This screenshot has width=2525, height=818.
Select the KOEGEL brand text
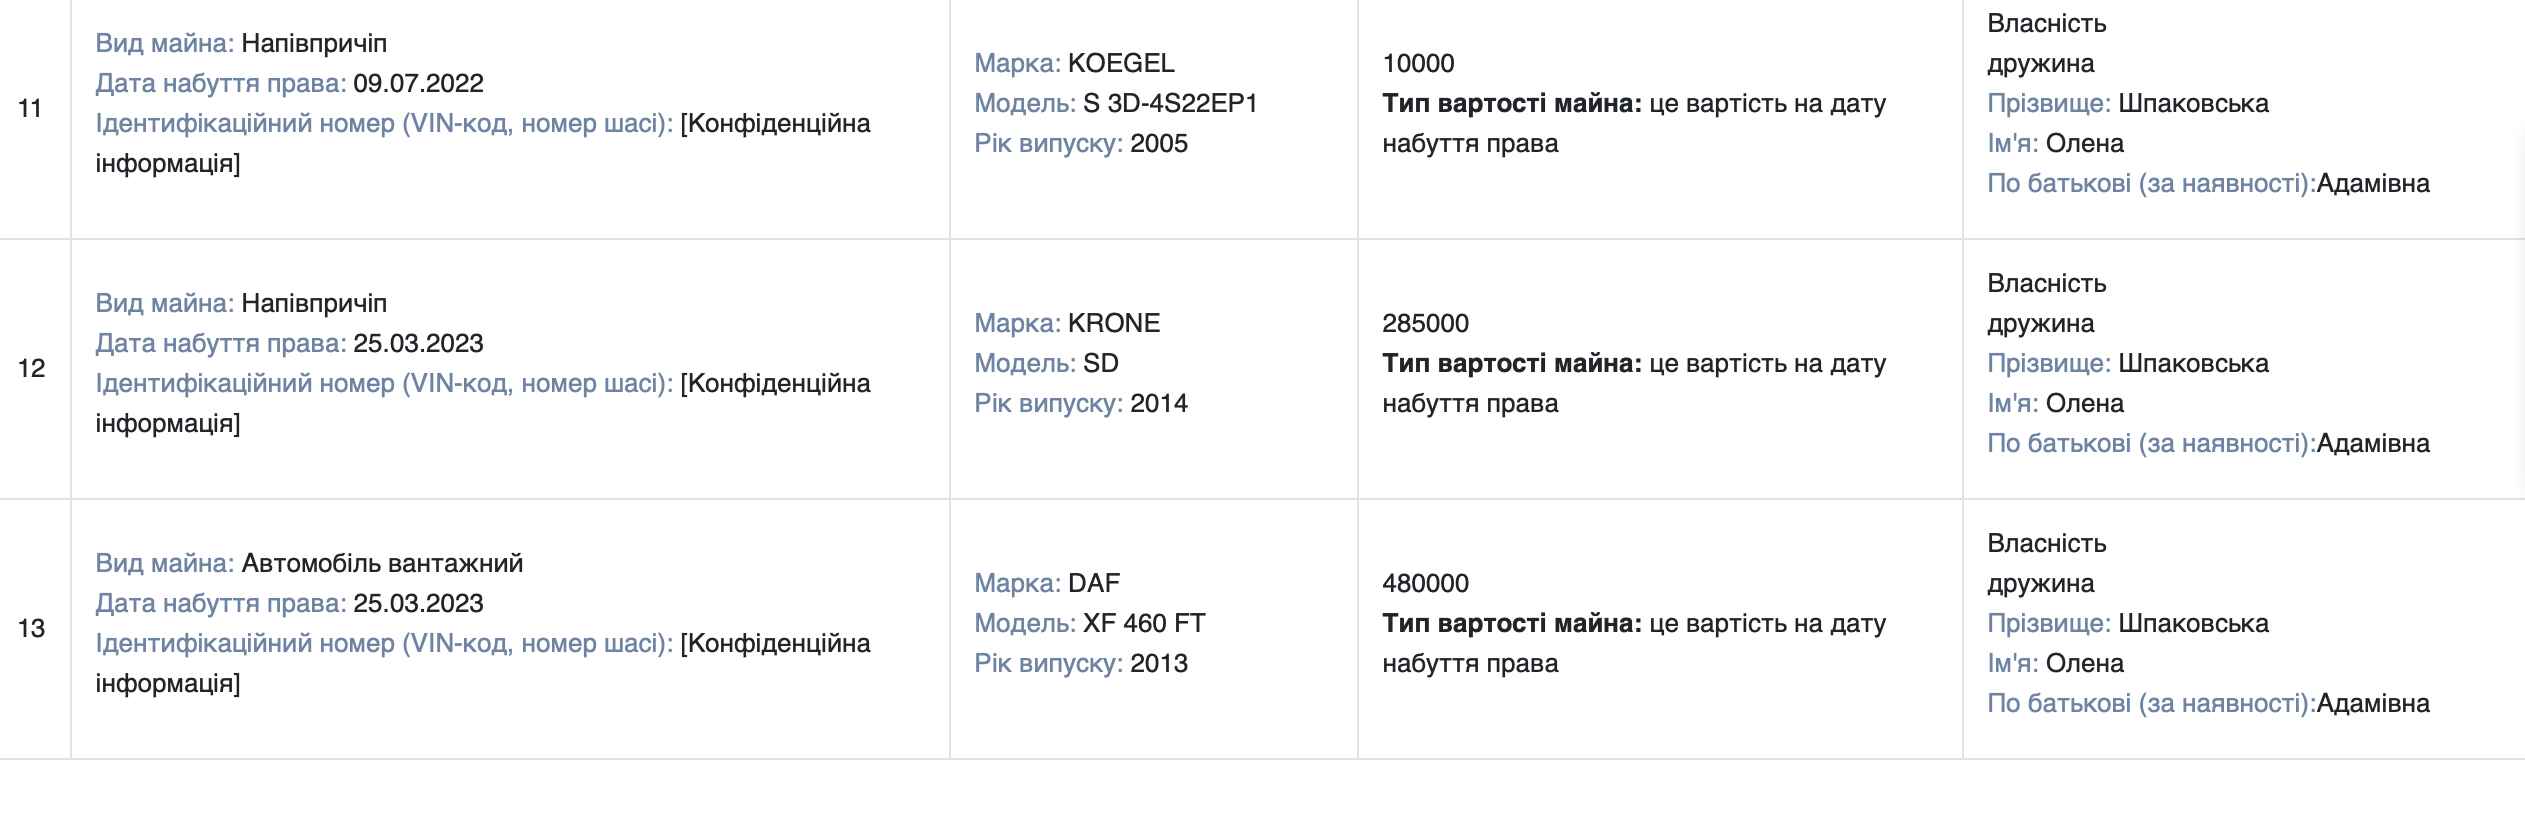[x=1121, y=63]
